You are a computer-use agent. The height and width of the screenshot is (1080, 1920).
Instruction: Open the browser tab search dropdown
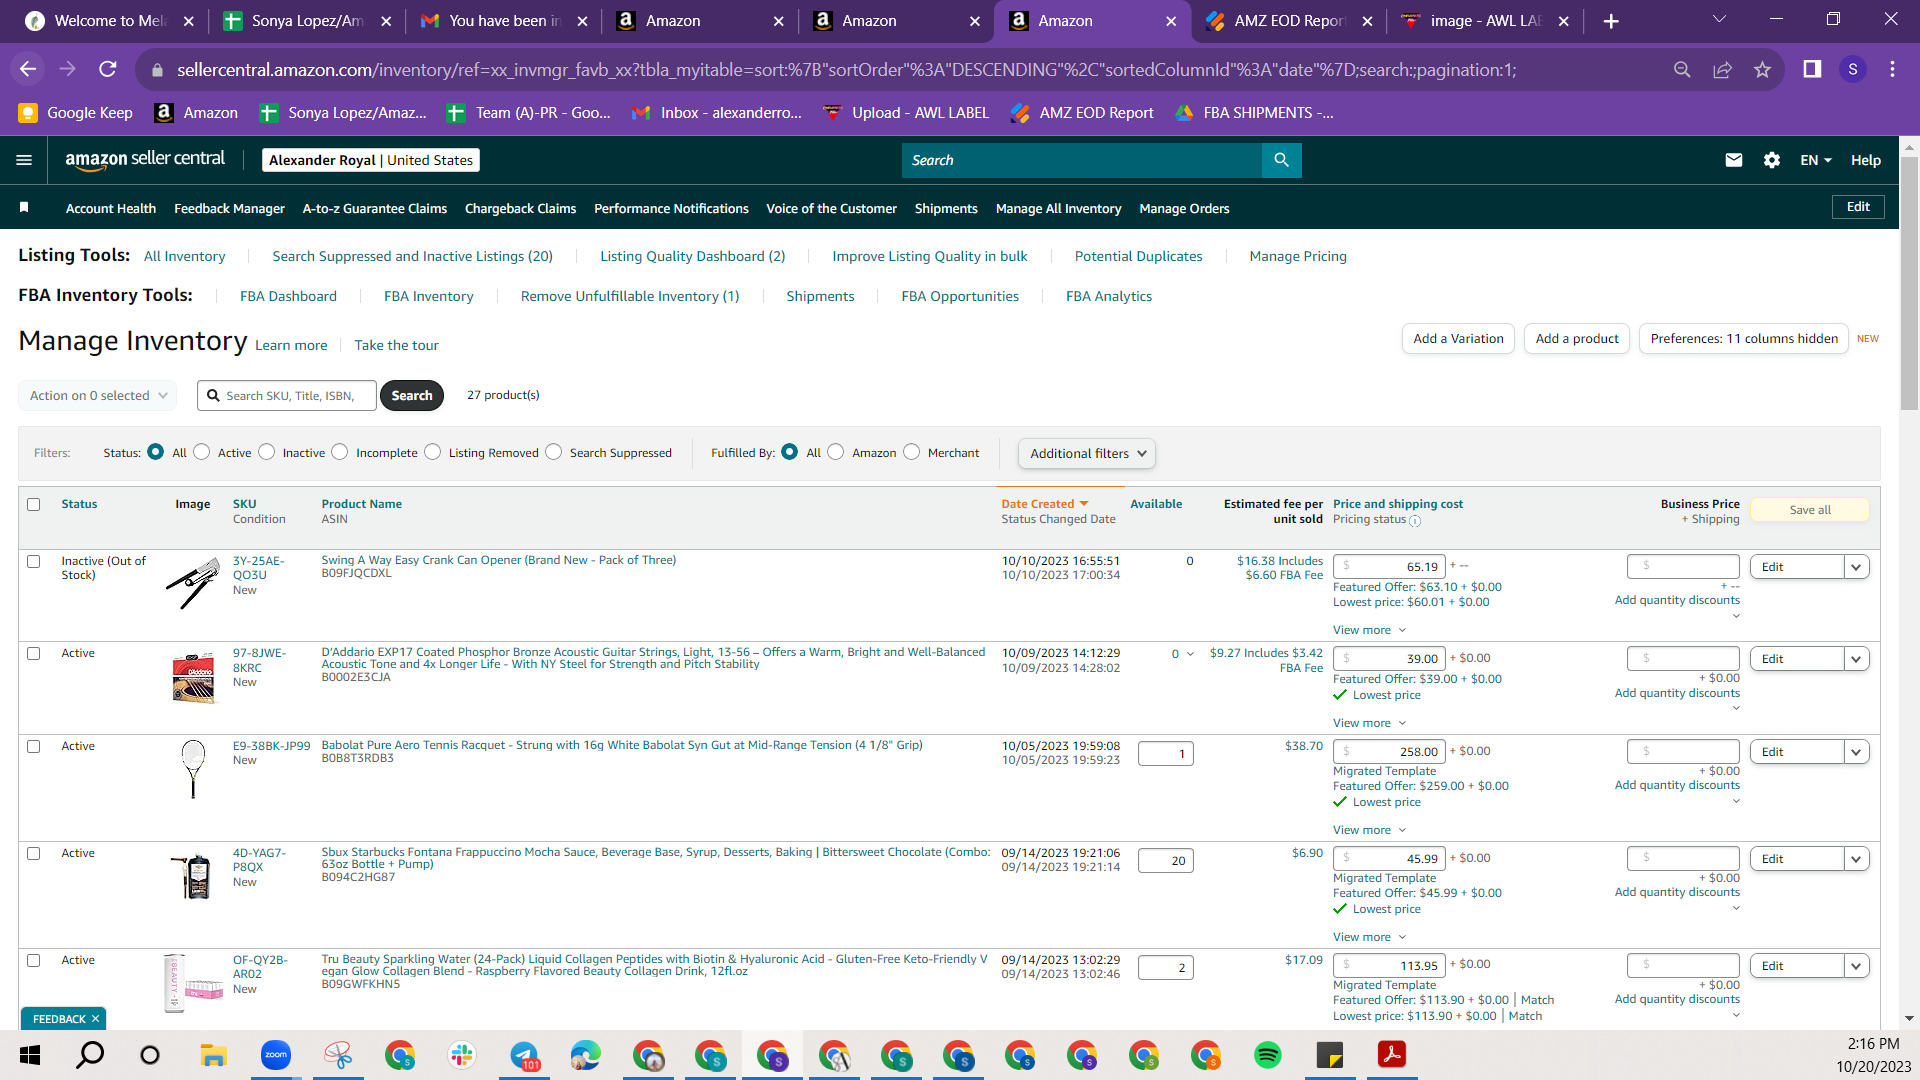(x=1719, y=20)
